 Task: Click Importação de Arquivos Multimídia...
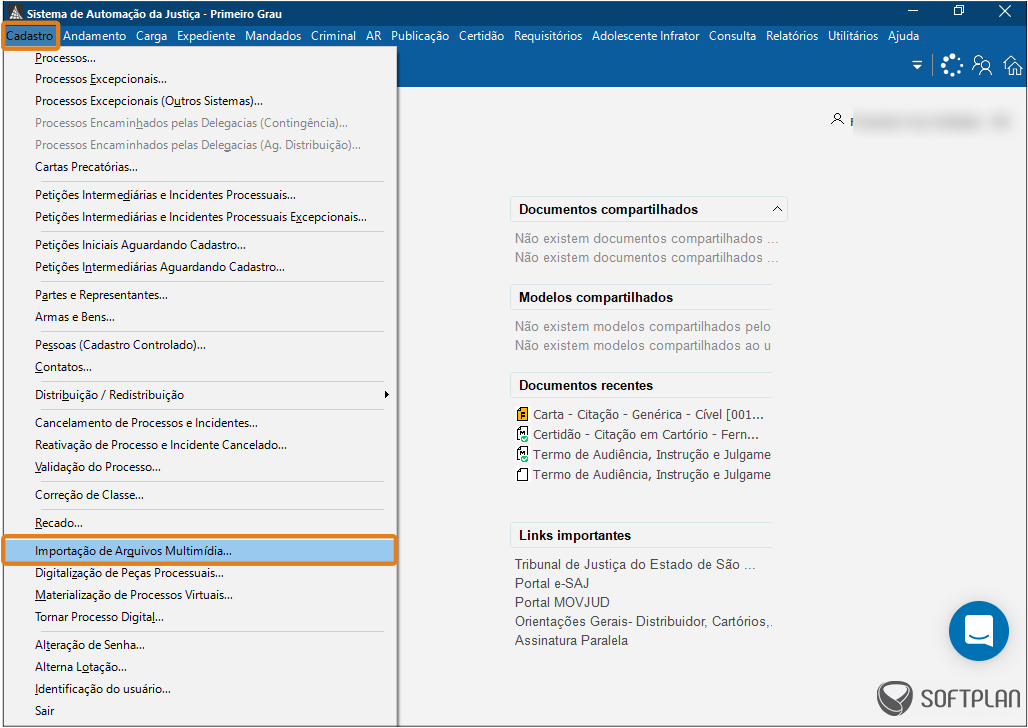[x=200, y=551]
